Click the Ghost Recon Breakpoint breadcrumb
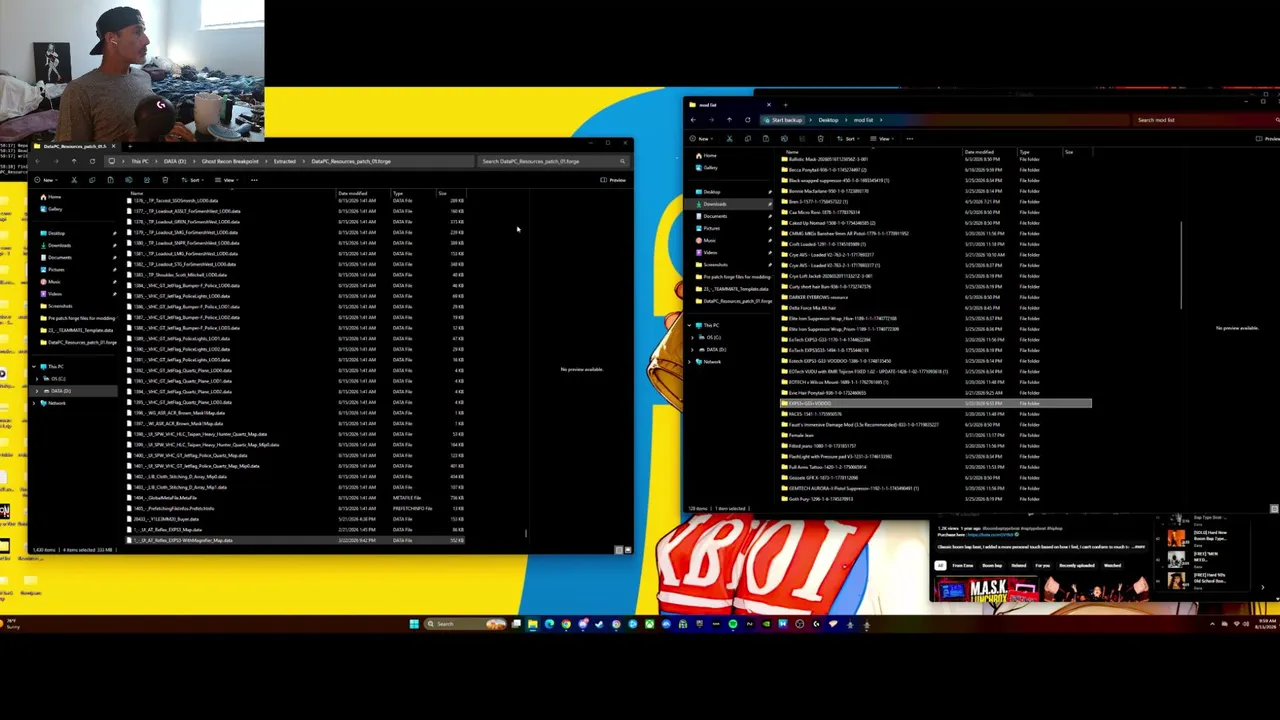1280x720 pixels. (229, 161)
